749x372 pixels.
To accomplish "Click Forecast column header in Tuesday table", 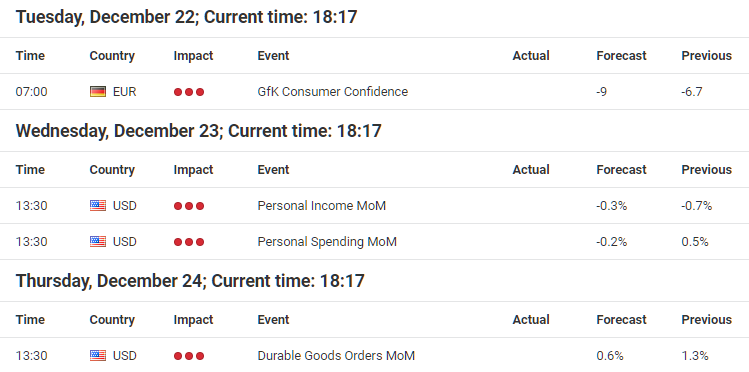I will pyautogui.click(x=621, y=56).
